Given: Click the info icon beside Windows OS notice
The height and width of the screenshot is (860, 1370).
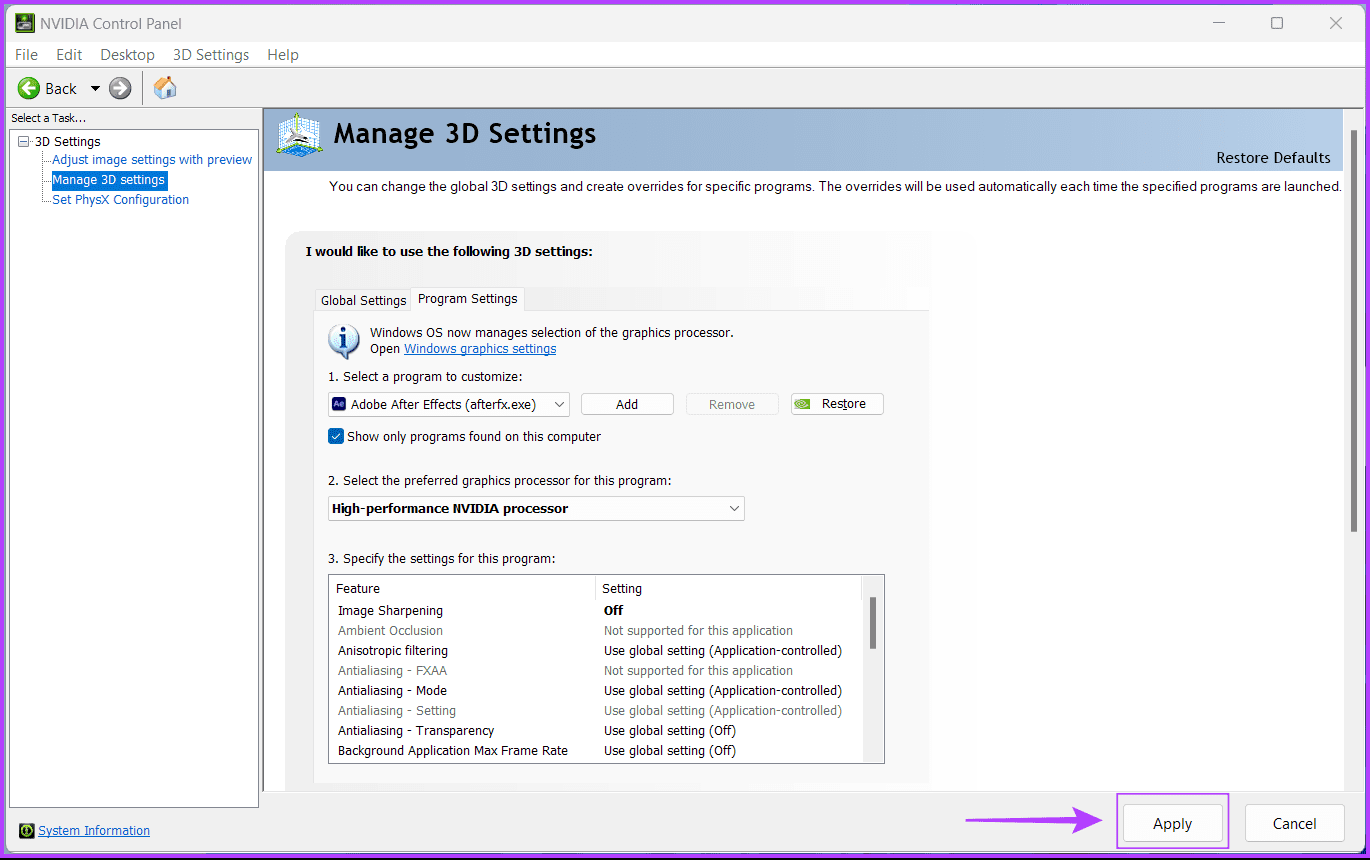Looking at the screenshot, I should [x=344, y=341].
